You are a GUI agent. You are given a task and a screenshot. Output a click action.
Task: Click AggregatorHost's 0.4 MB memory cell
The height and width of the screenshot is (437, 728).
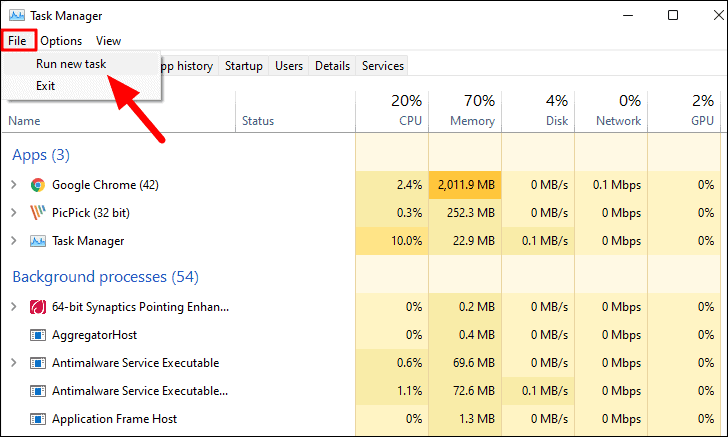pyautogui.click(x=465, y=335)
